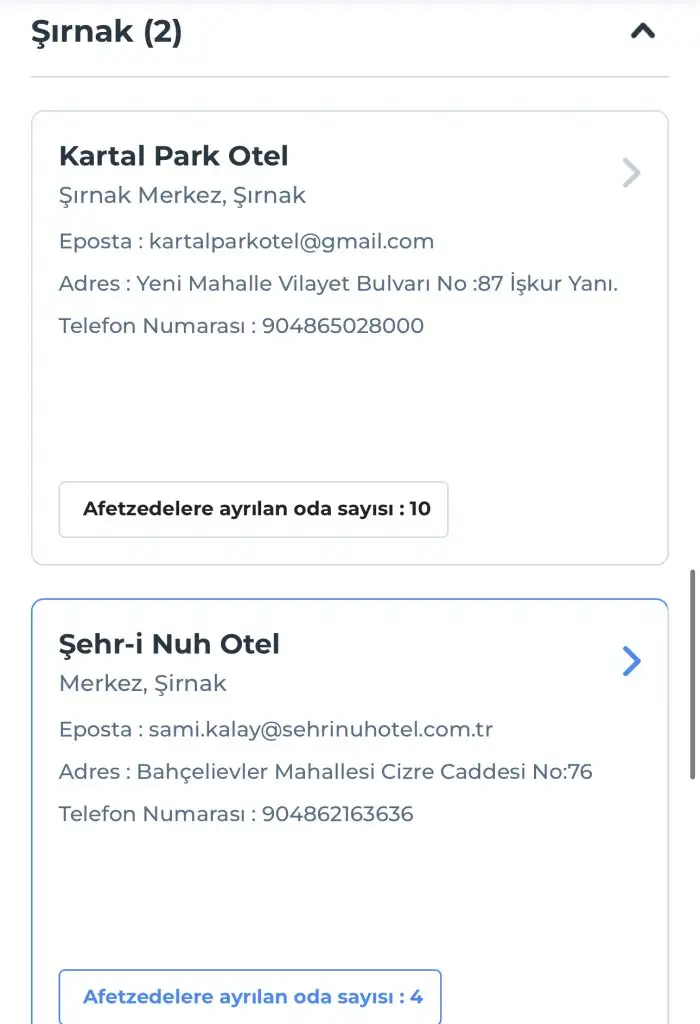The height and width of the screenshot is (1024, 700).
Task: Click empty area of Kartal Park card
Action: point(350,410)
